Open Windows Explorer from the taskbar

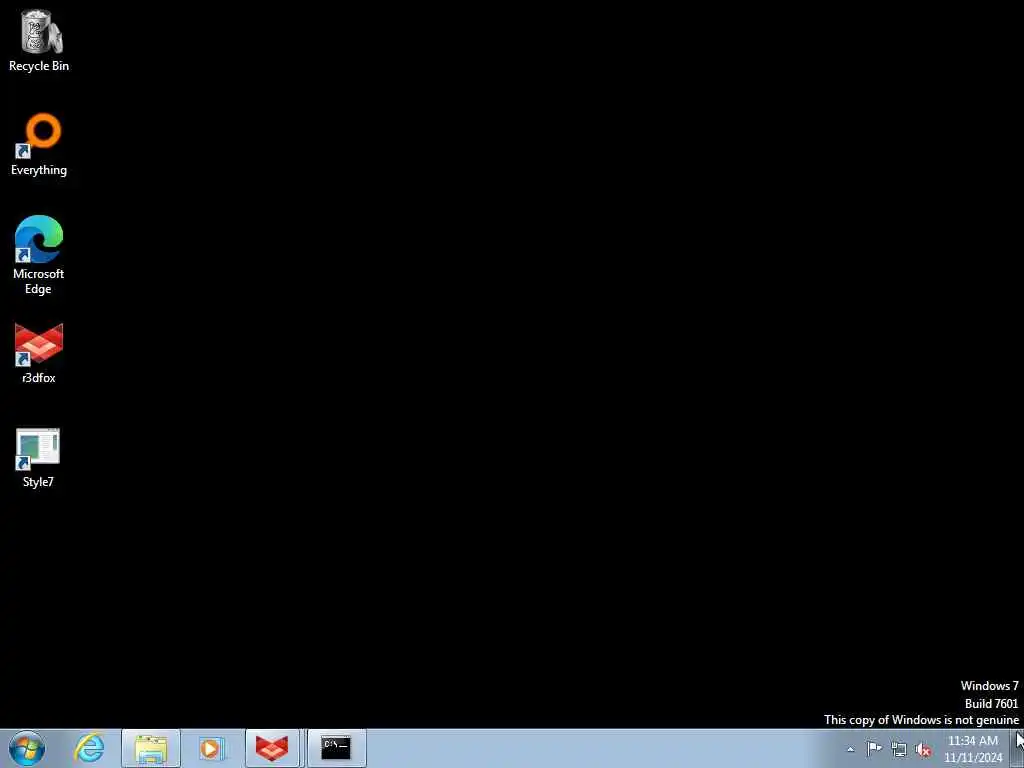pyautogui.click(x=151, y=748)
